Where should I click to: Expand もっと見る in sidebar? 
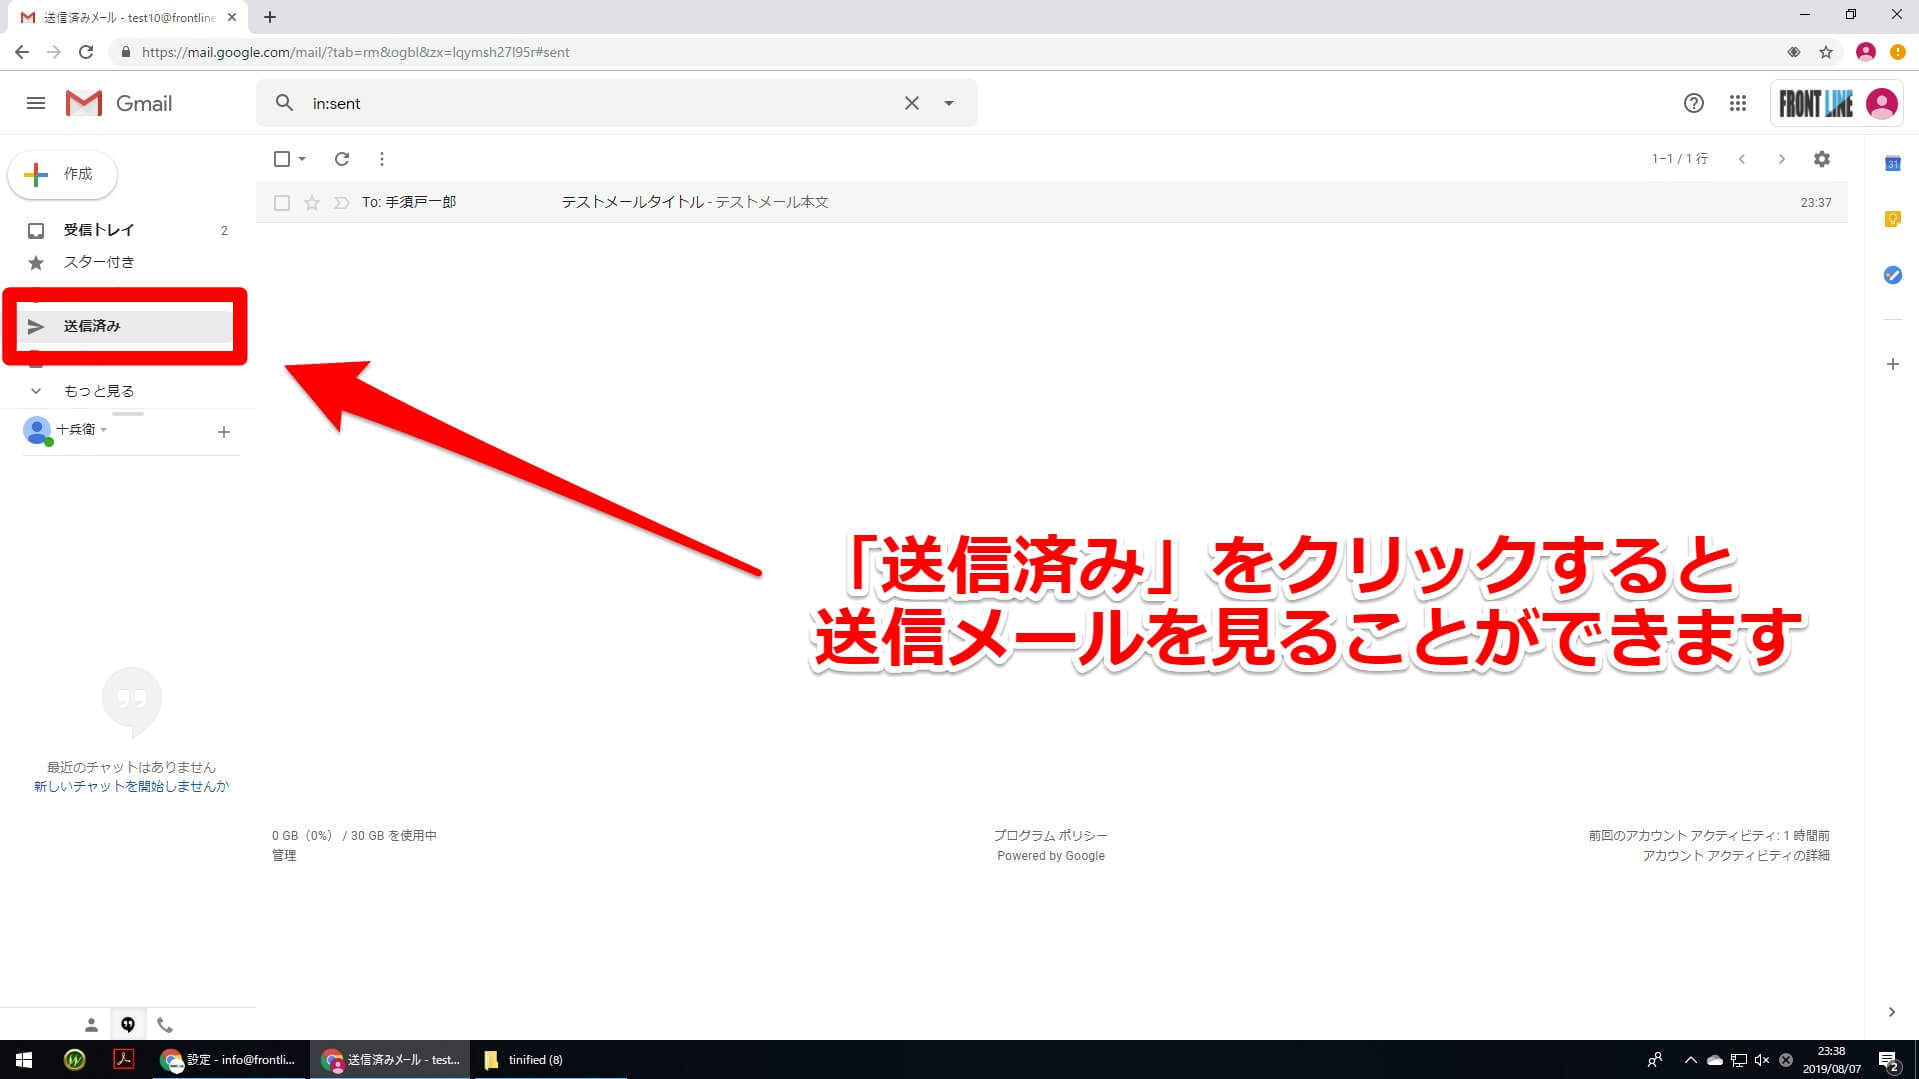point(98,391)
